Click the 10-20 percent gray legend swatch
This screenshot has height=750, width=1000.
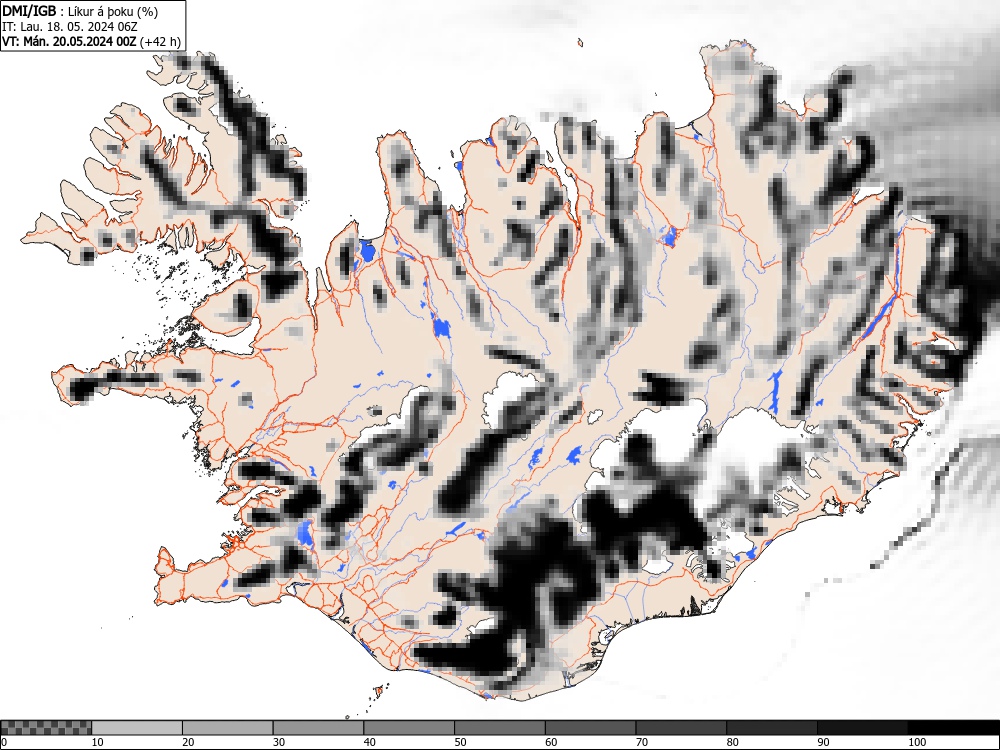(137, 728)
